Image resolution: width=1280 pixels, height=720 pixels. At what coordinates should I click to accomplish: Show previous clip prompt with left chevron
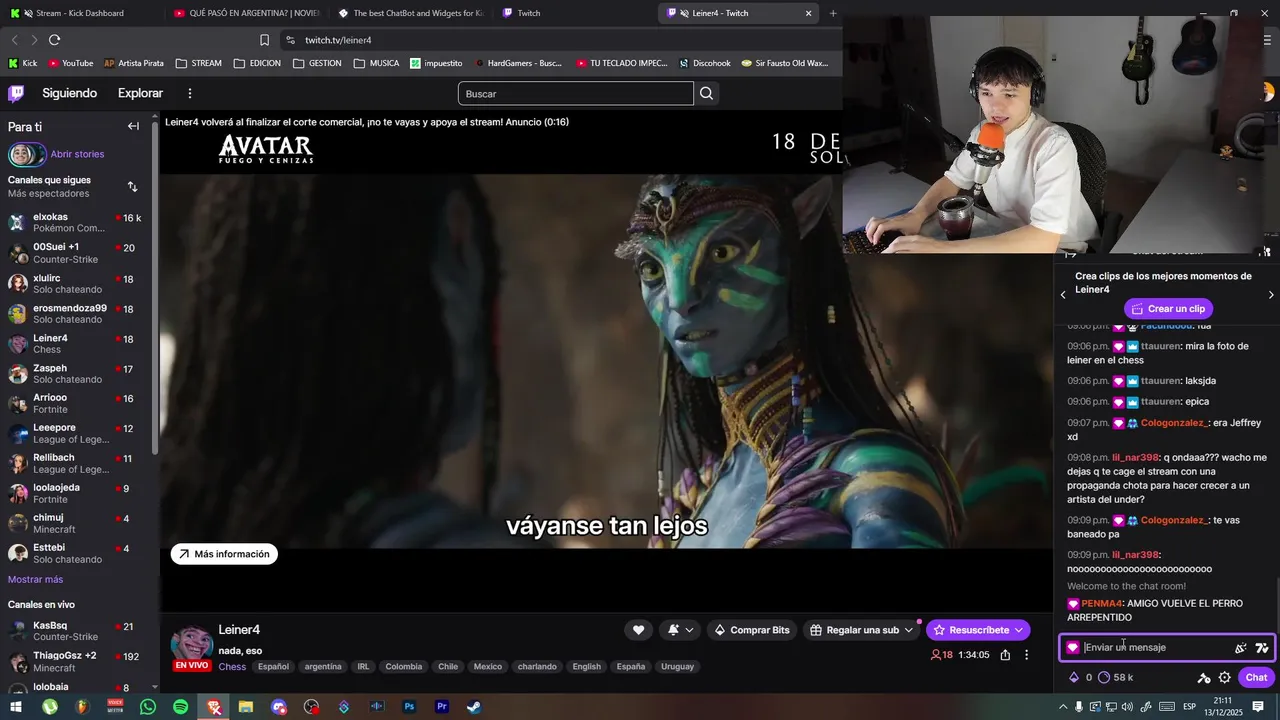coord(1063,295)
